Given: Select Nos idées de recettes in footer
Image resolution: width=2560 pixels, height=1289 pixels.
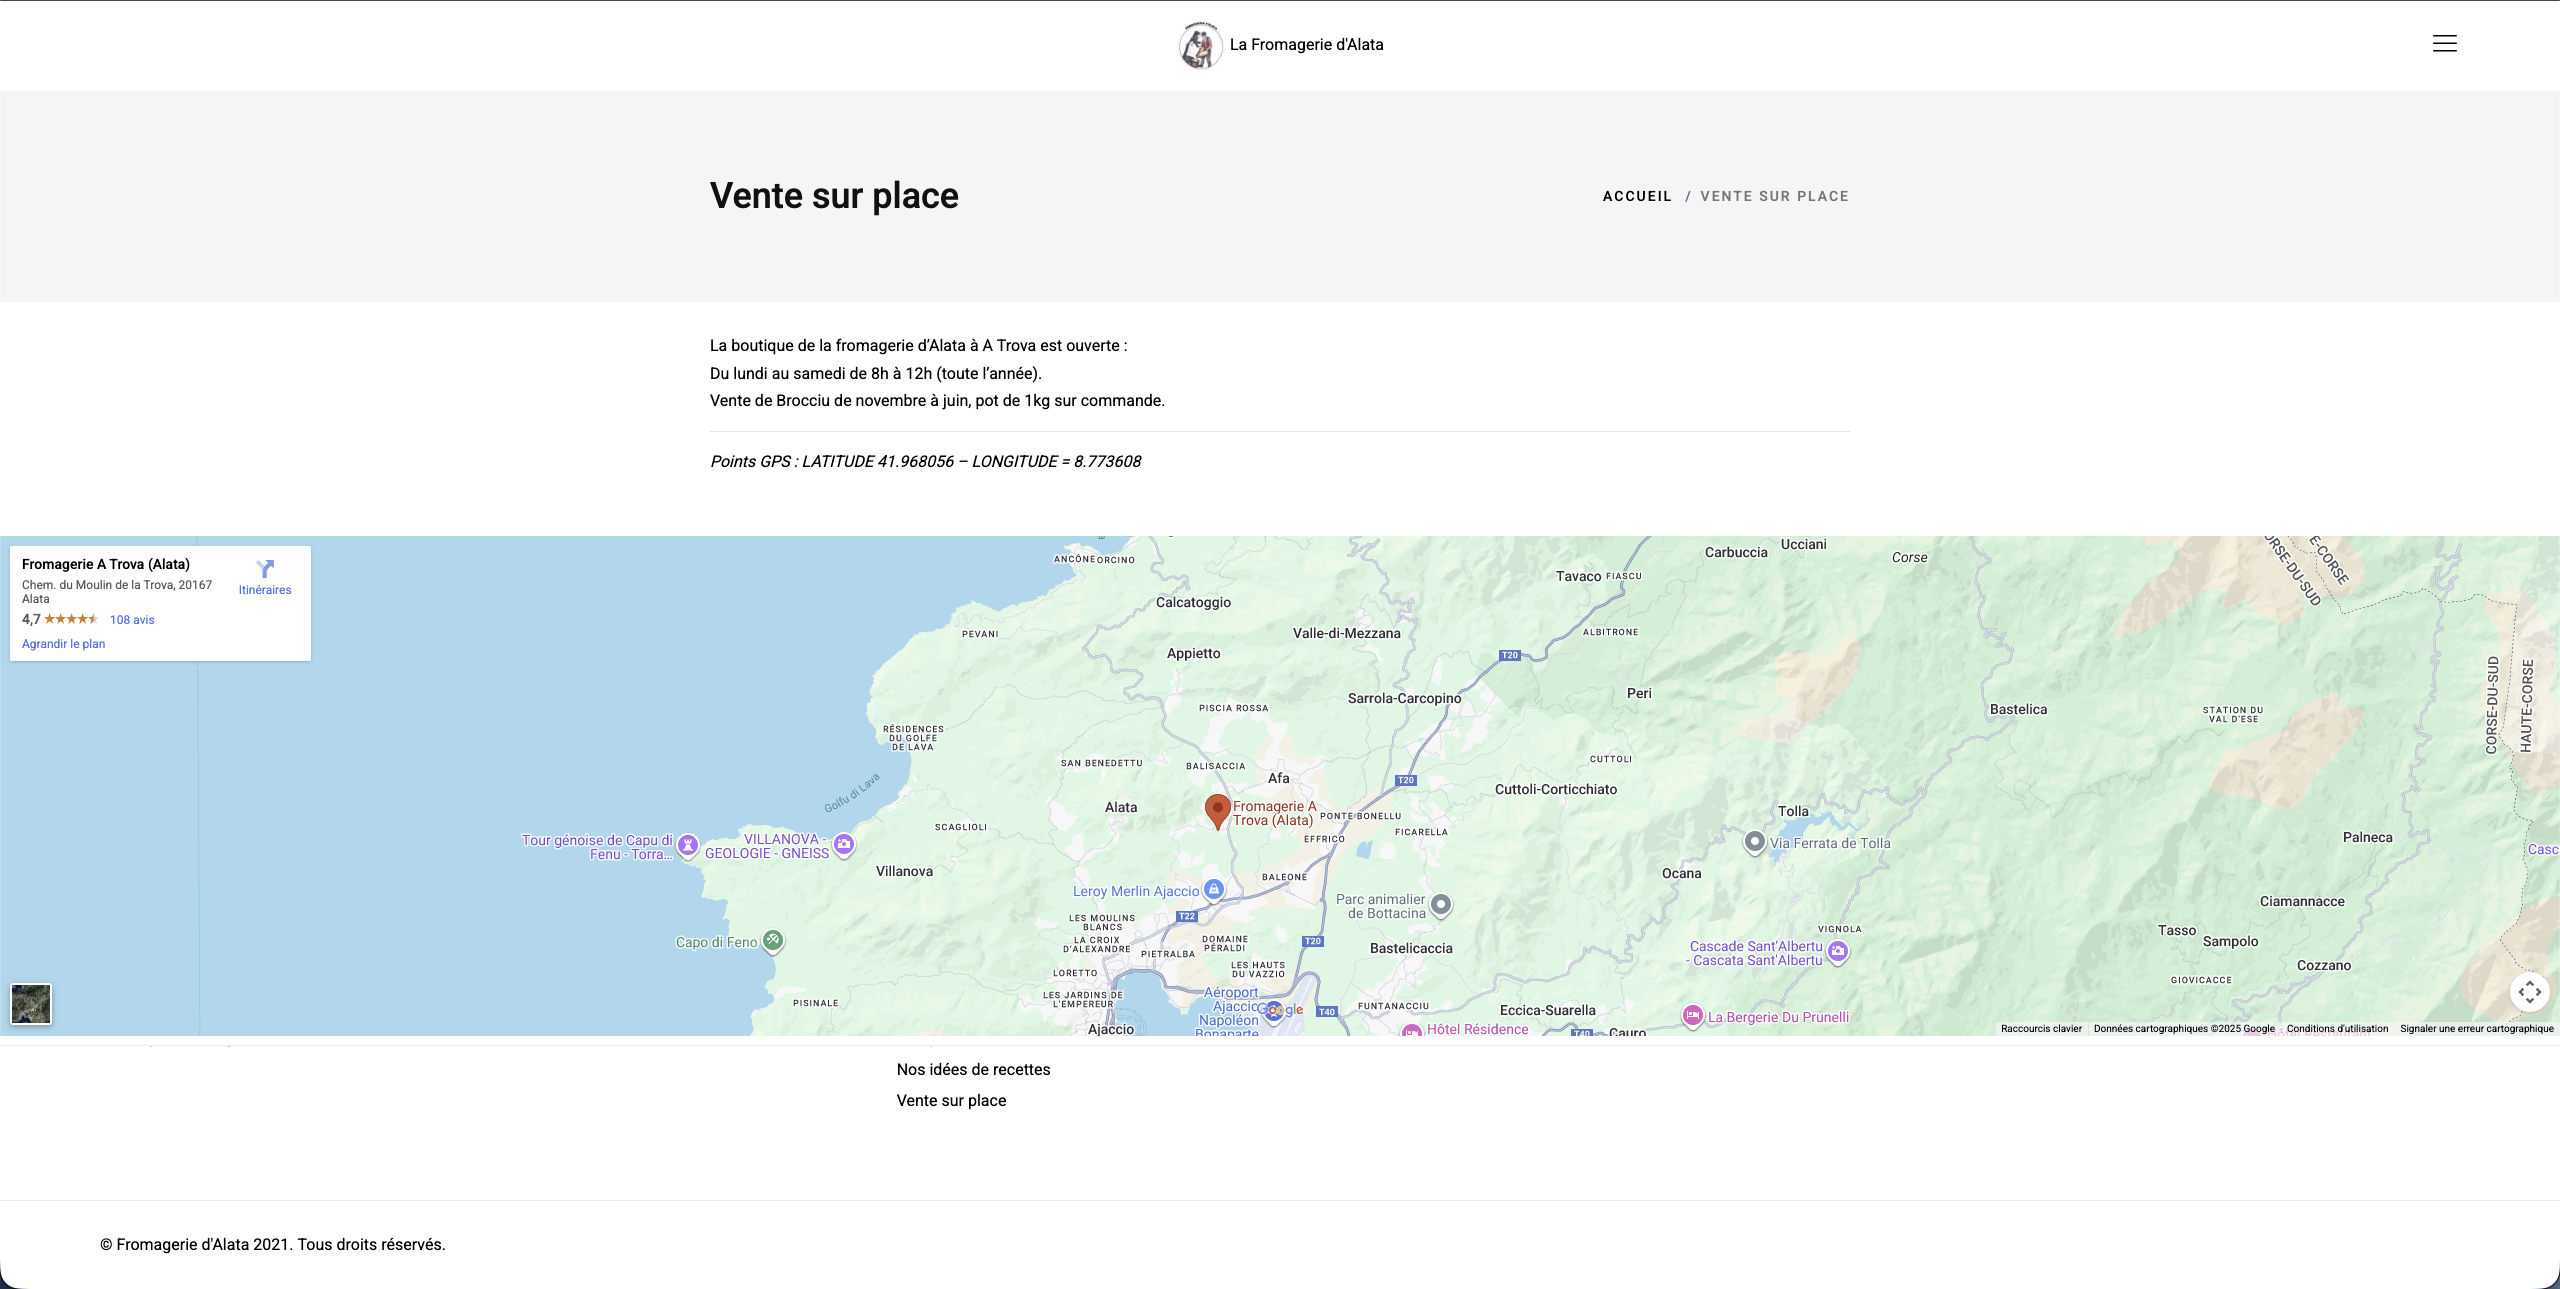Looking at the screenshot, I should [x=973, y=1069].
